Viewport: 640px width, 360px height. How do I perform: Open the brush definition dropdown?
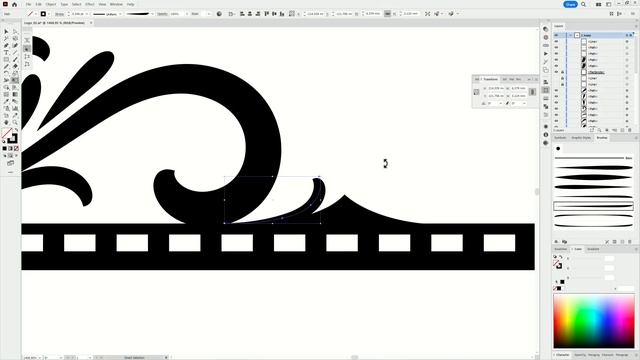pos(152,14)
